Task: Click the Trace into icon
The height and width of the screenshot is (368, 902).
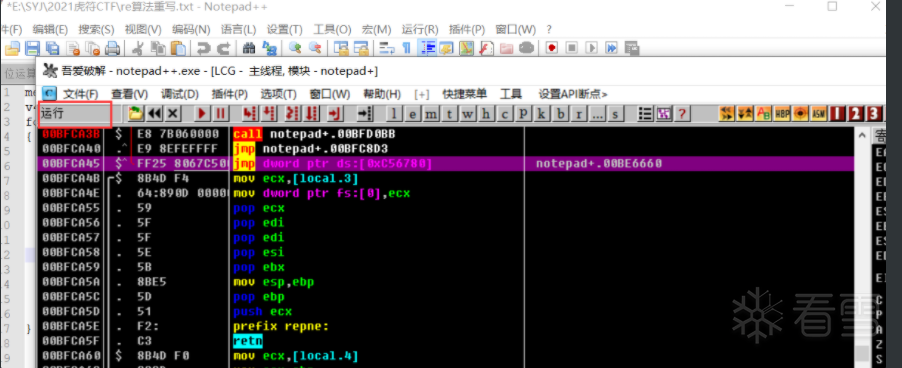Action: coord(292,114)
